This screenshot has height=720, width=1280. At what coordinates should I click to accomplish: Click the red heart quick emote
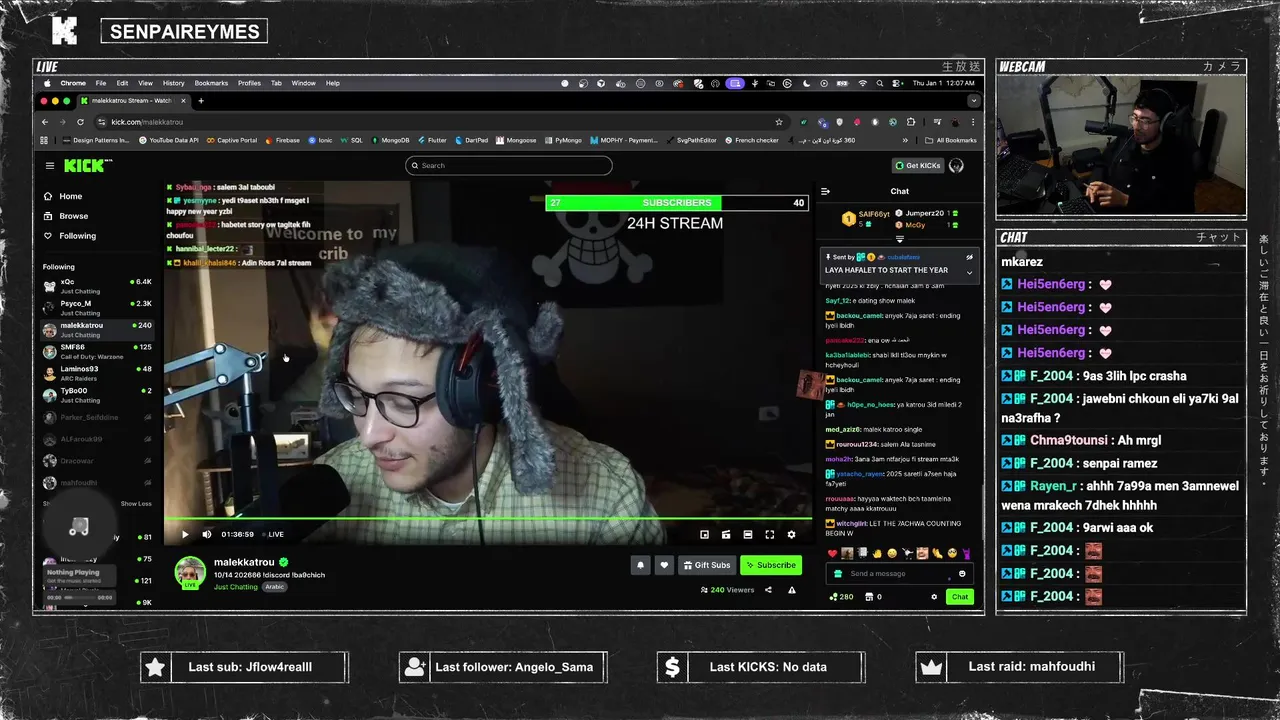click(832, 553)
